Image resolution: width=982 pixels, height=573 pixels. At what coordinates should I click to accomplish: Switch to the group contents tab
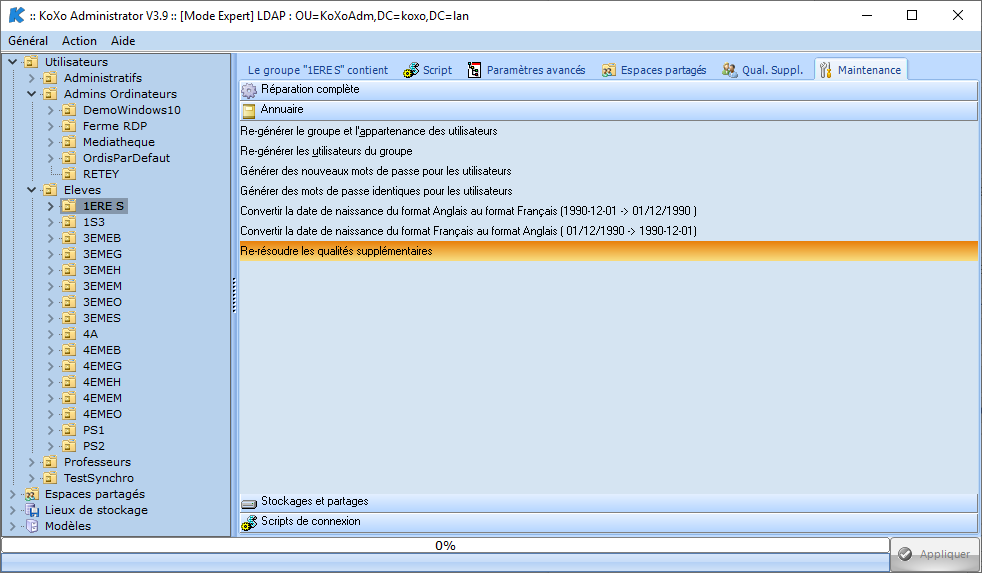[x=318, y=70]
